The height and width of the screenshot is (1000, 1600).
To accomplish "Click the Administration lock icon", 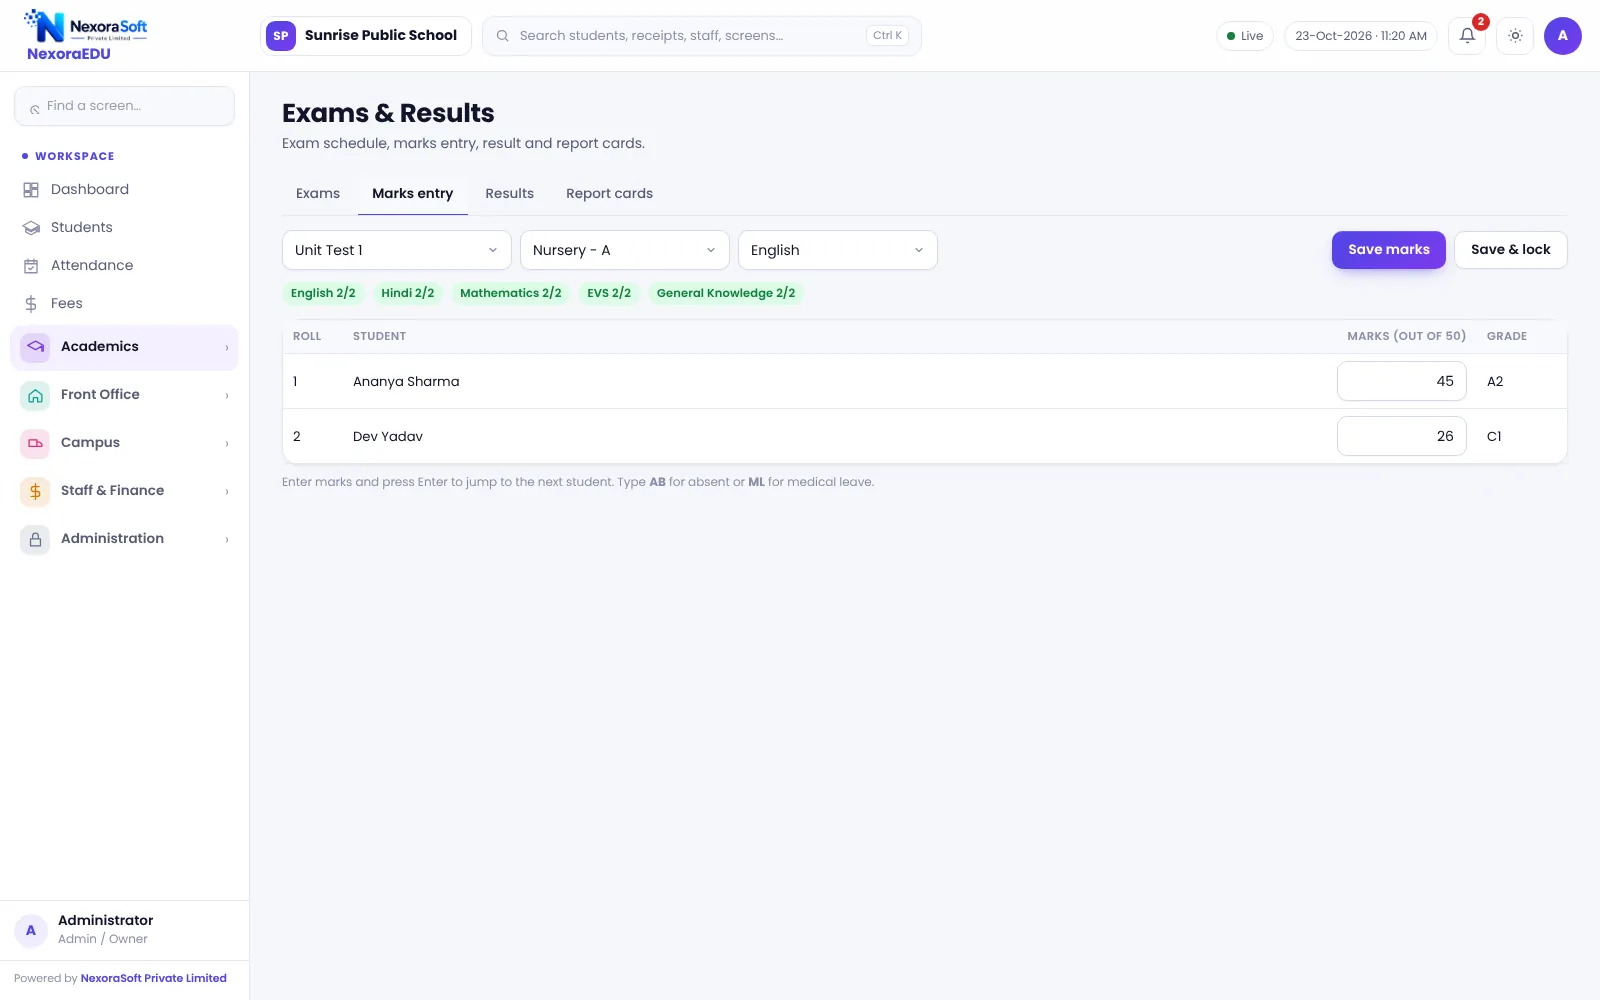I will coord(35,539).
